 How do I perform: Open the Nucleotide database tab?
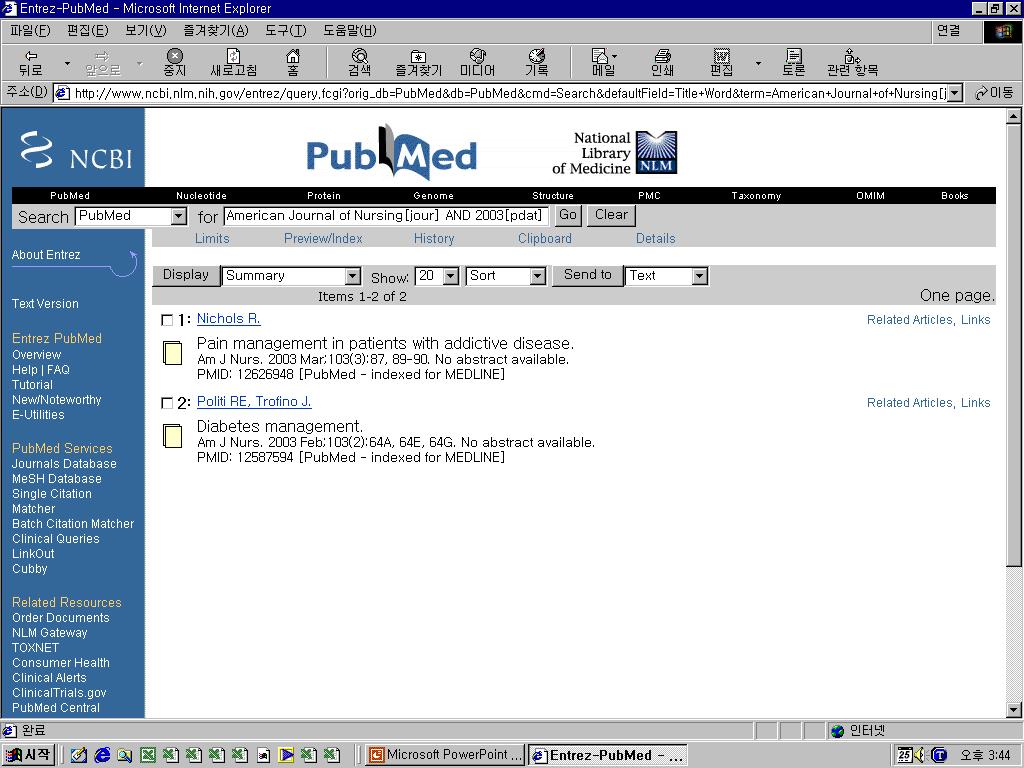point(201,195)
